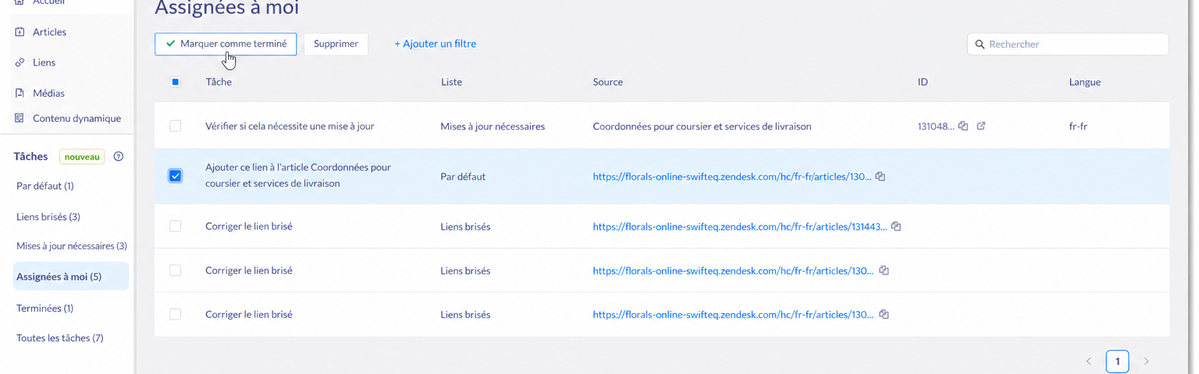
Task: Open the Articles section icon in sidebar
Action: pos(20,32)
